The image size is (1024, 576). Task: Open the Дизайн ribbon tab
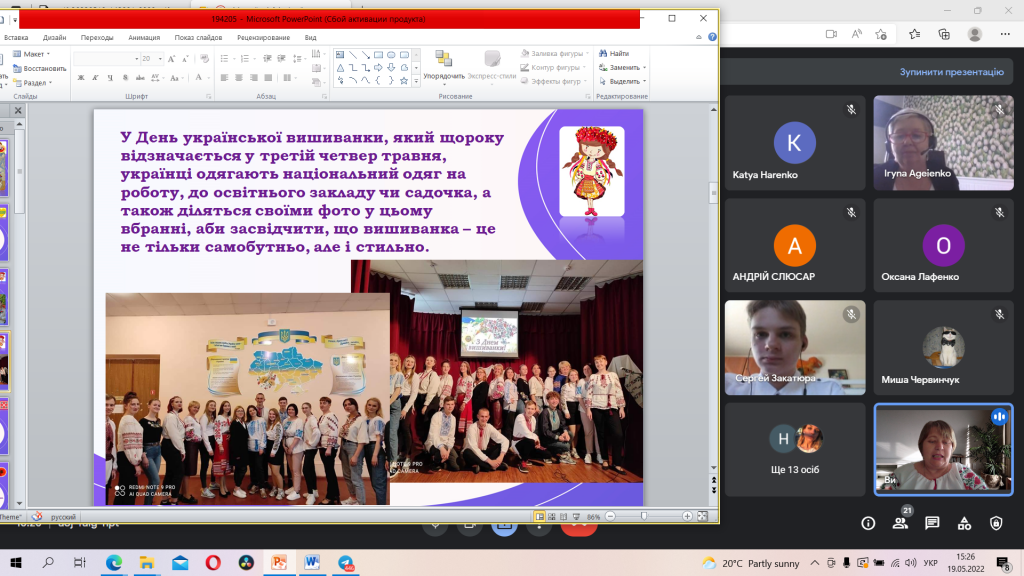coord(54,37)
